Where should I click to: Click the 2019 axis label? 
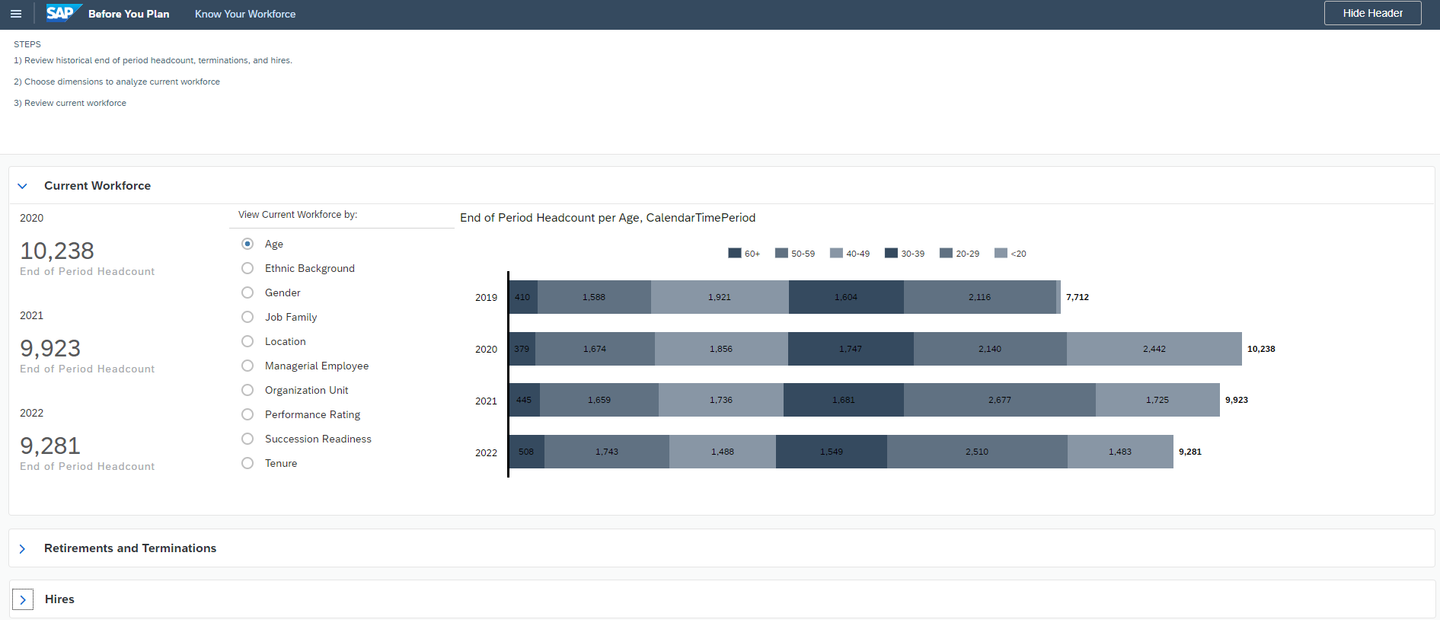point(486,297)
